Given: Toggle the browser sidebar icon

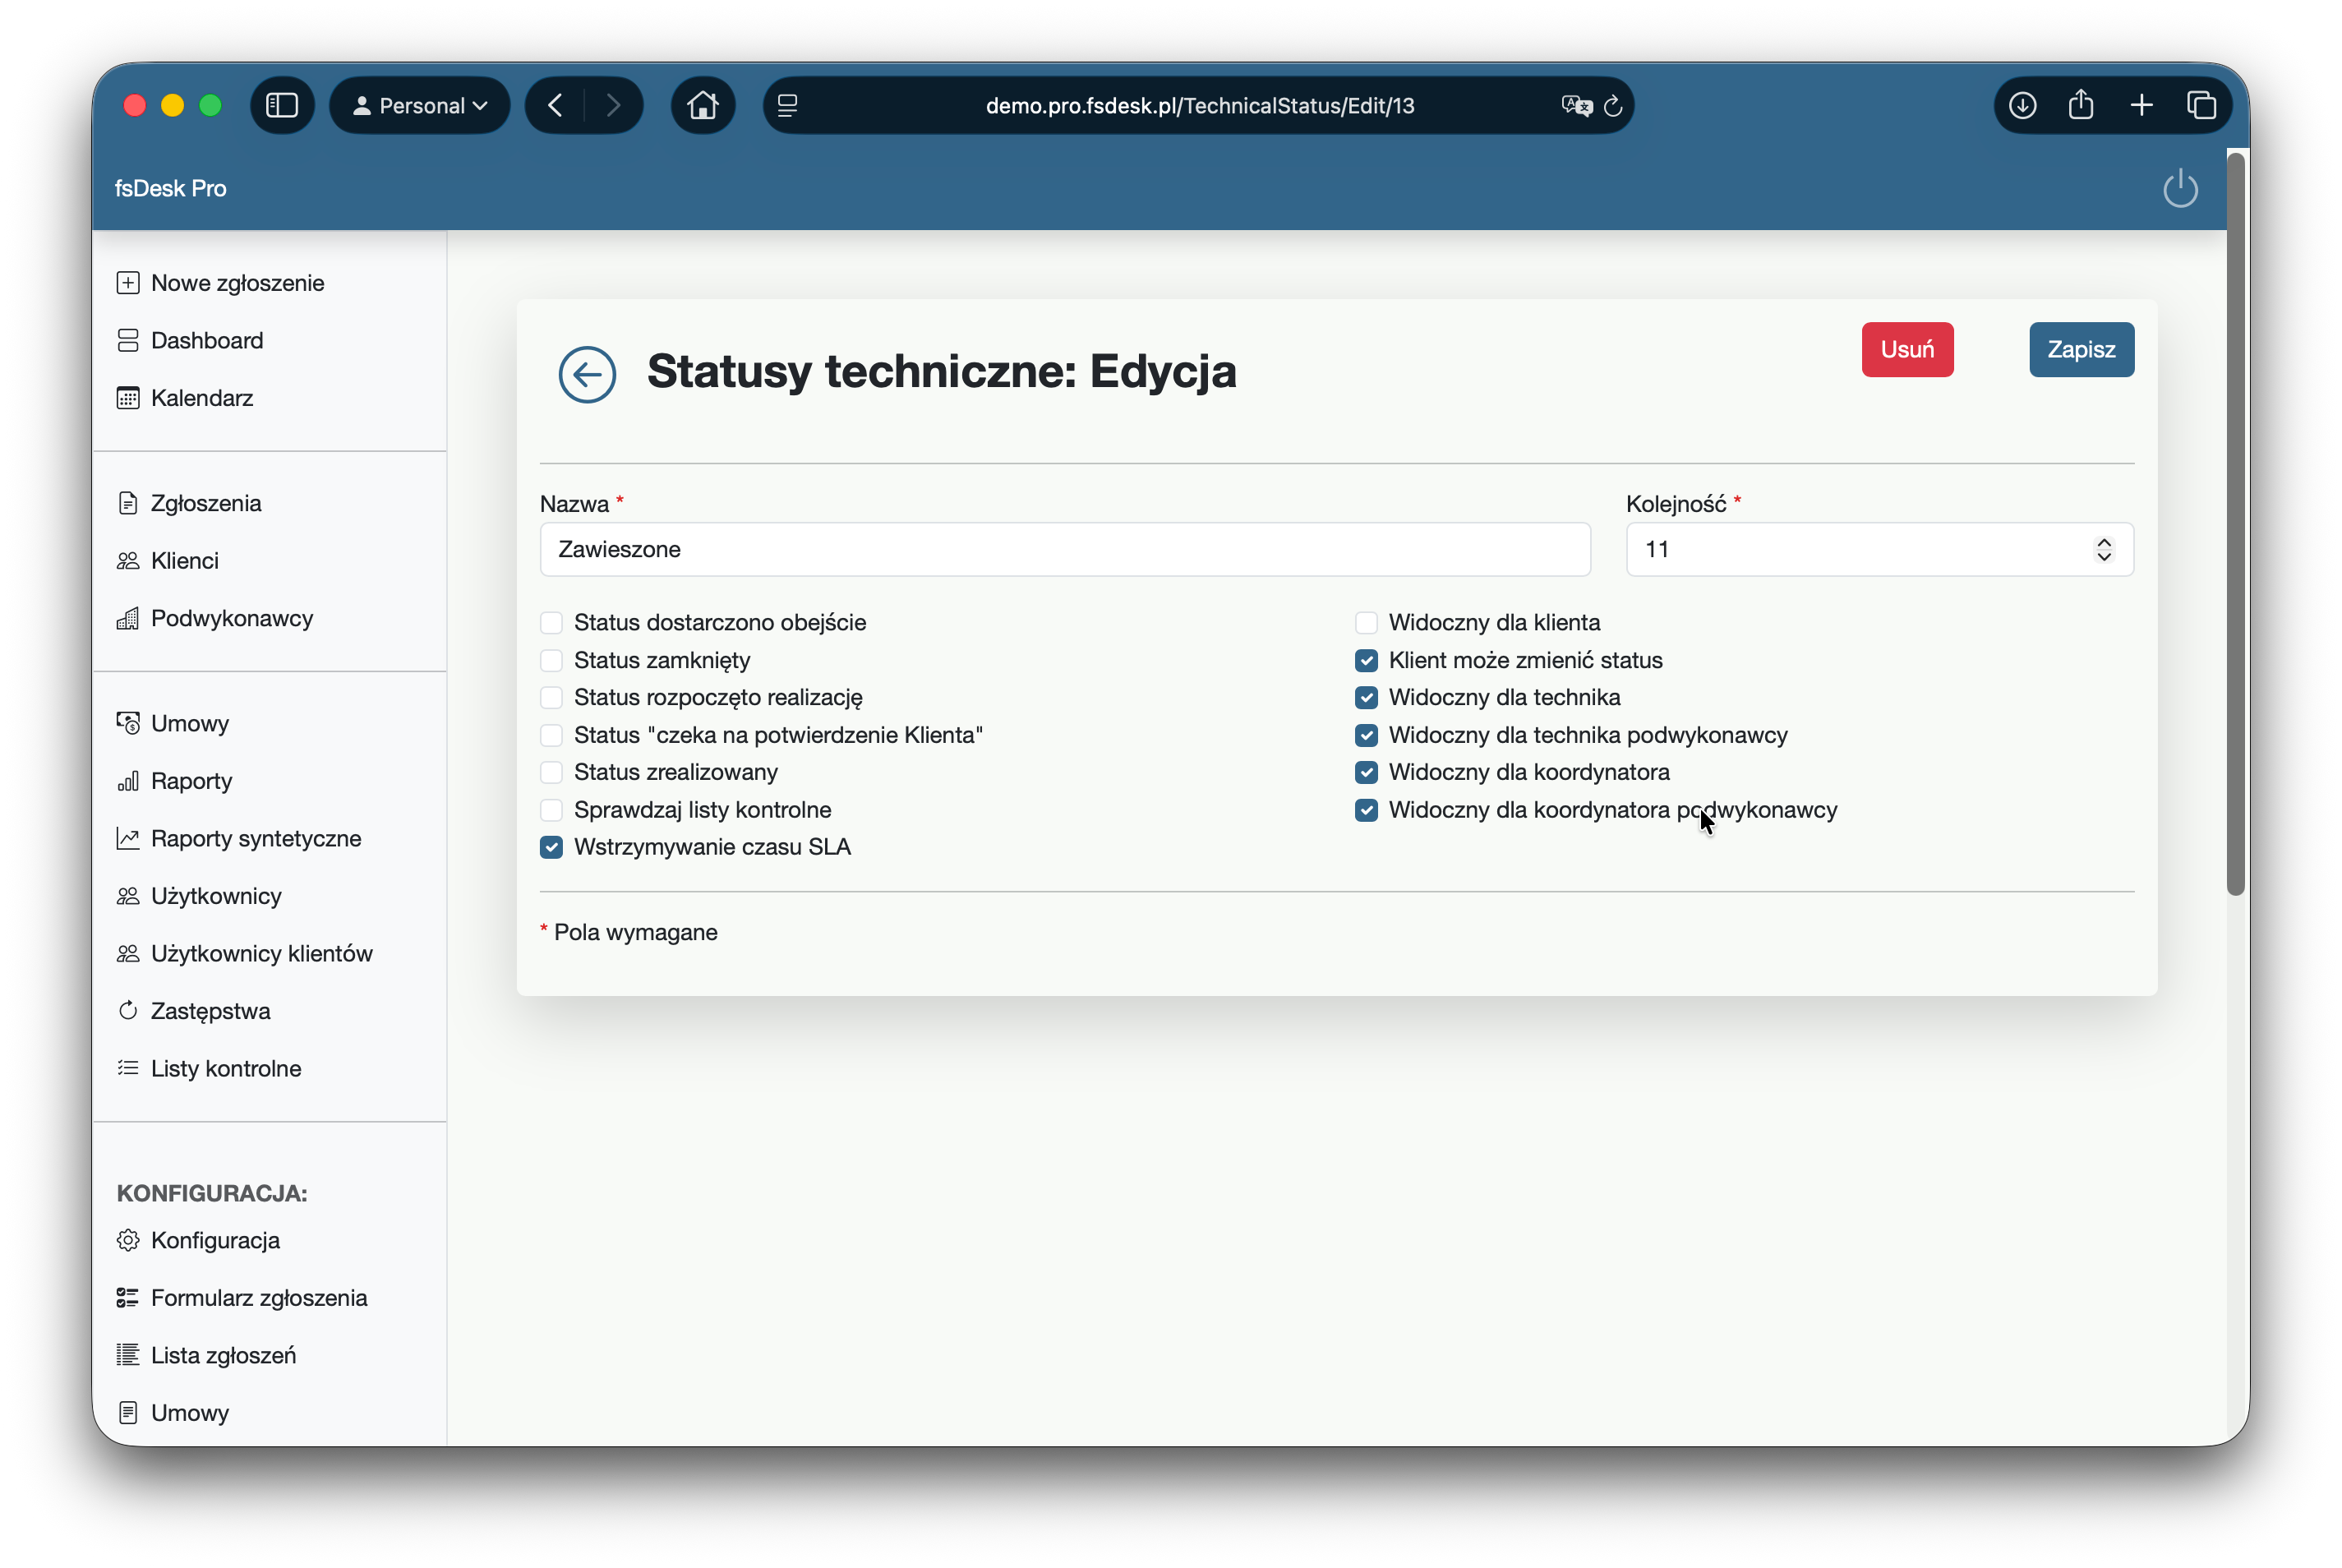Looking at the screenshot, I should click(282, 105).
